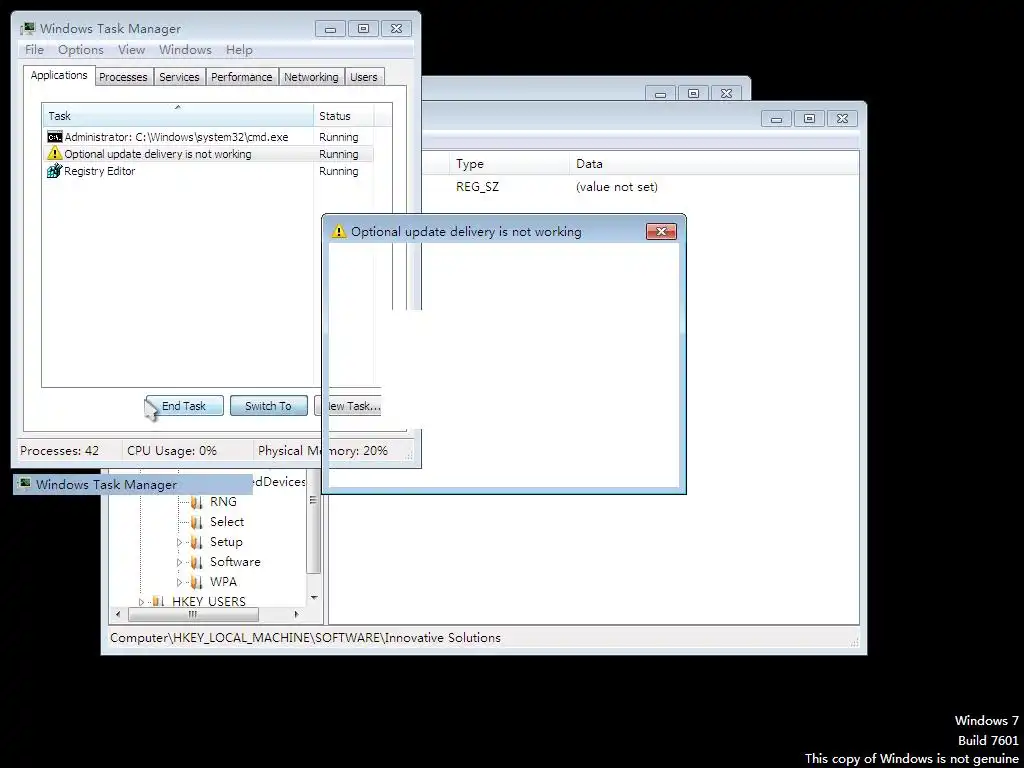Click the Registry tree scroll down arrow

(314, 598)
